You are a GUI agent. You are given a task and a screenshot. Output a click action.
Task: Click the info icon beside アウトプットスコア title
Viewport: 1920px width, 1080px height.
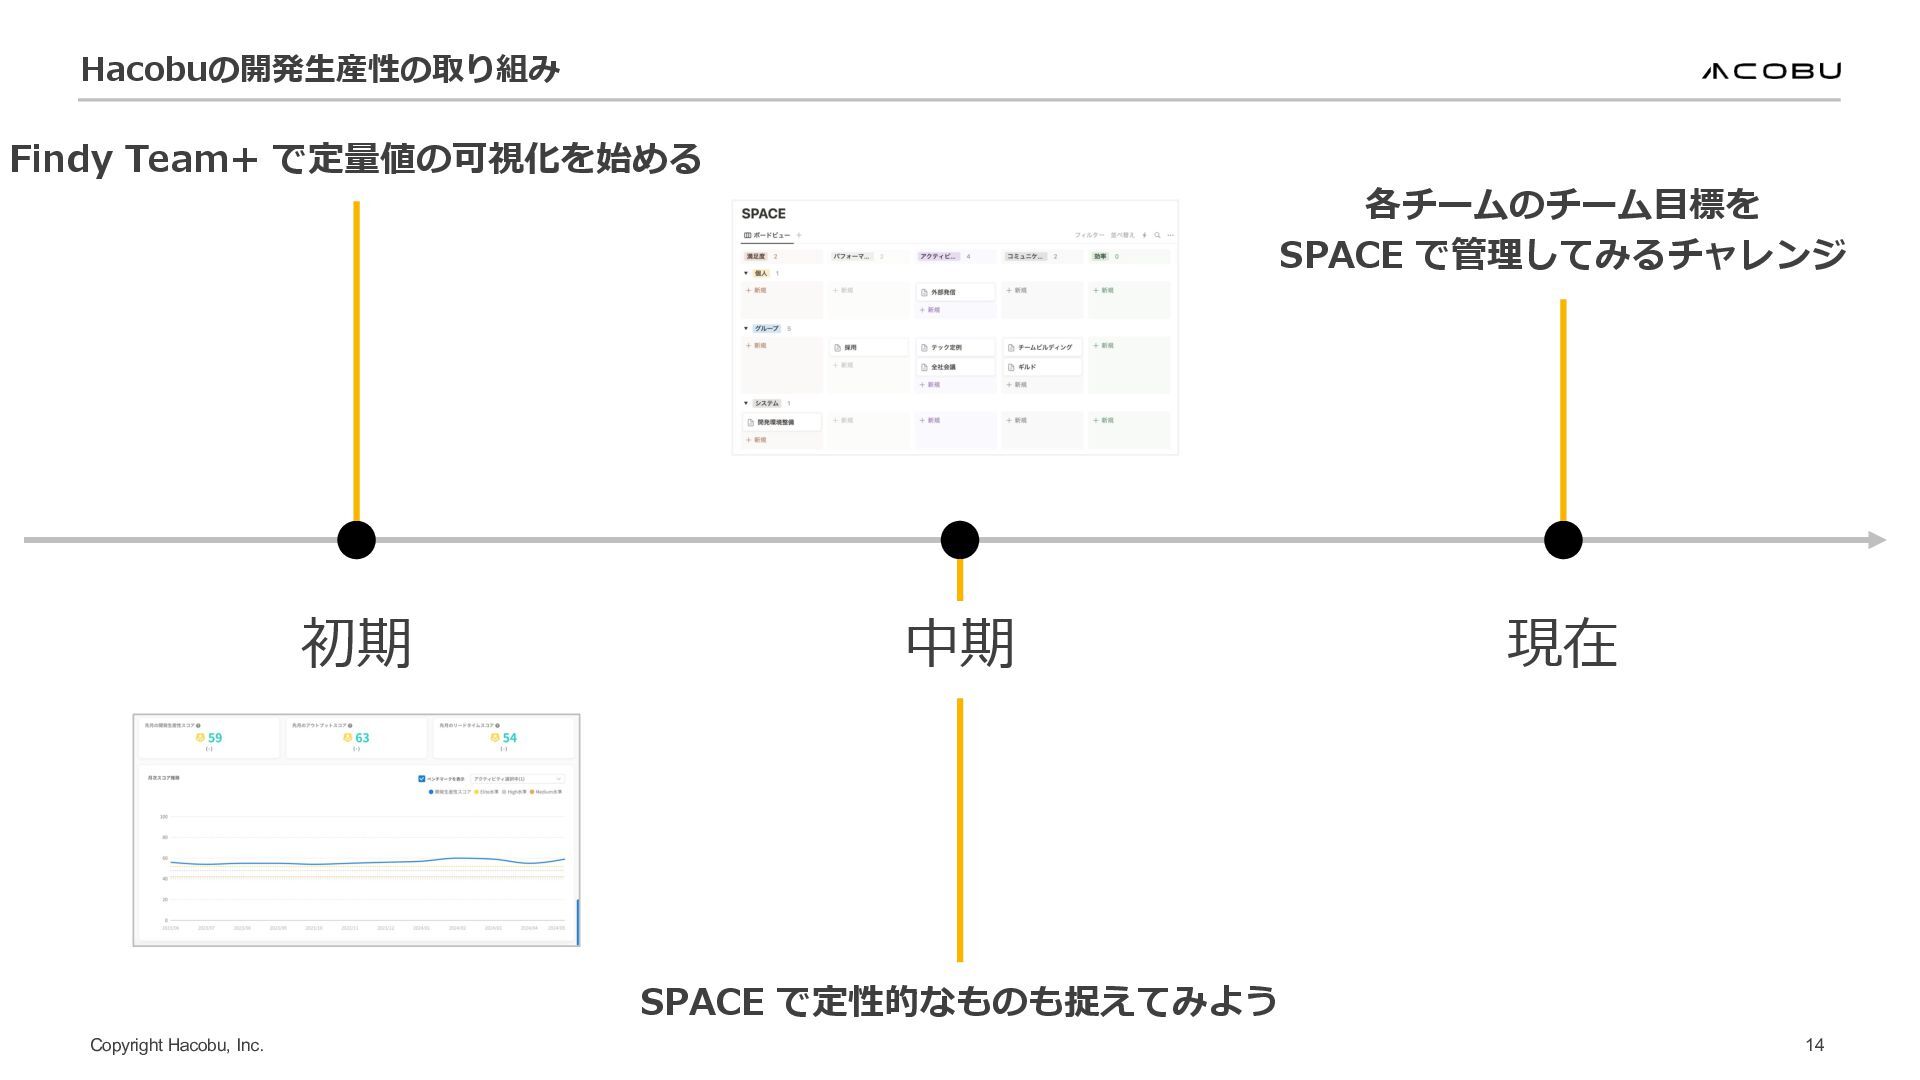tap(350, 725)
